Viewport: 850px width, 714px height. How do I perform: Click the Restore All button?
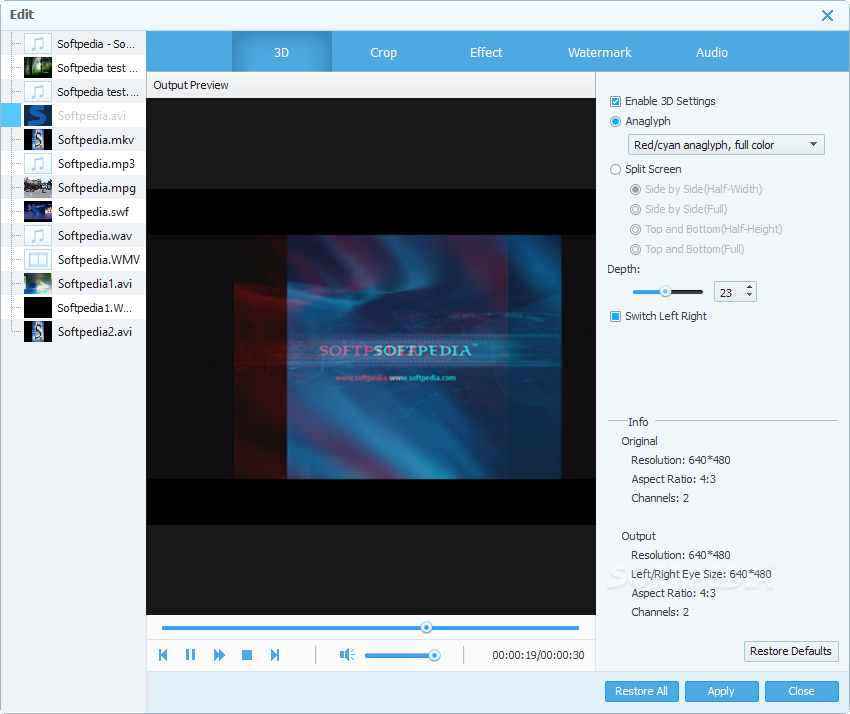point(641,691)
